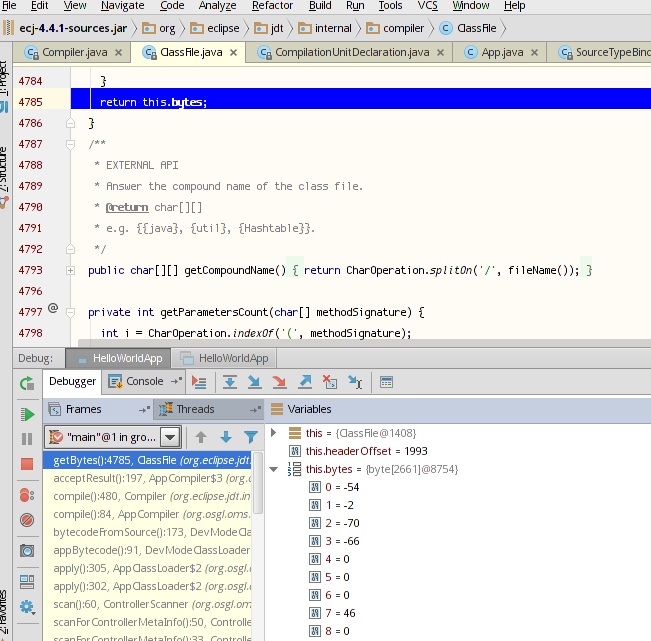The height and width of the screenshot is (641, 651).
Task: Select compile():480, Compiler stack frame
Action: tap(148, 496)
